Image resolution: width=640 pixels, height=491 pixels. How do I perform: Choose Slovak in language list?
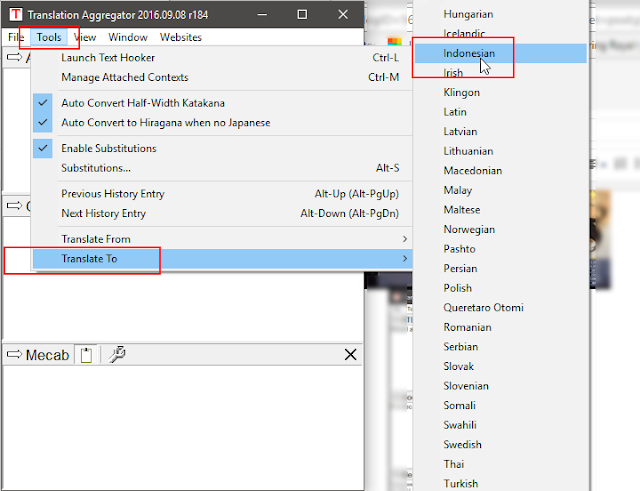pos(501,367)
